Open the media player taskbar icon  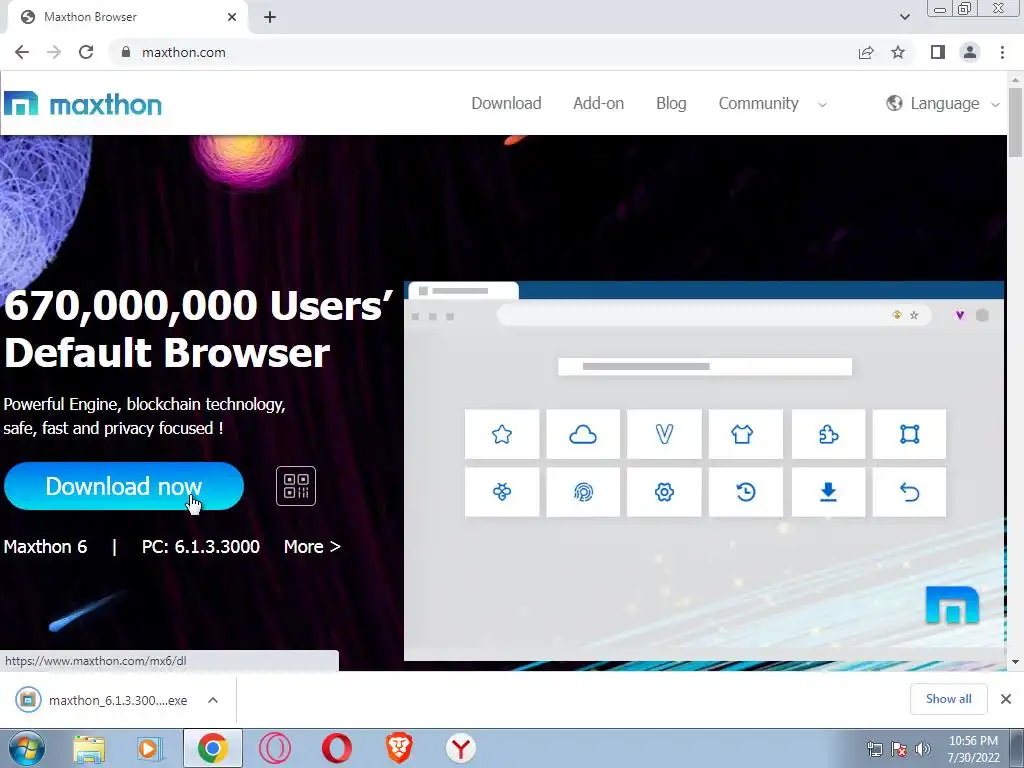[149, 748]
